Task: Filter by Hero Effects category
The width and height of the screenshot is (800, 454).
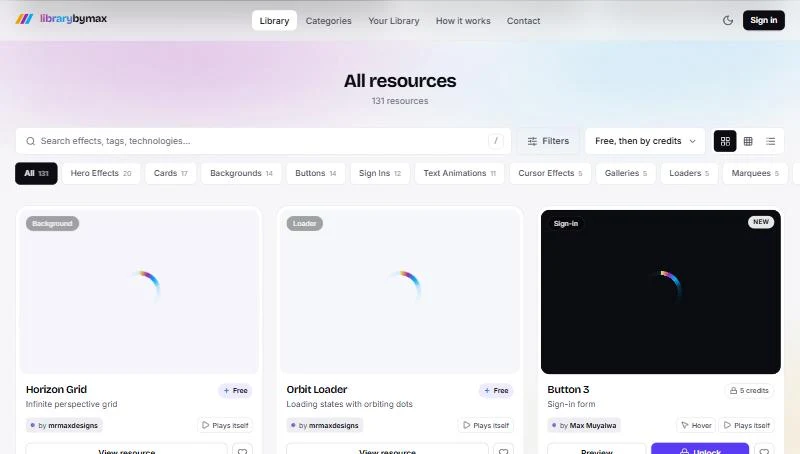Action: (101, 173)
